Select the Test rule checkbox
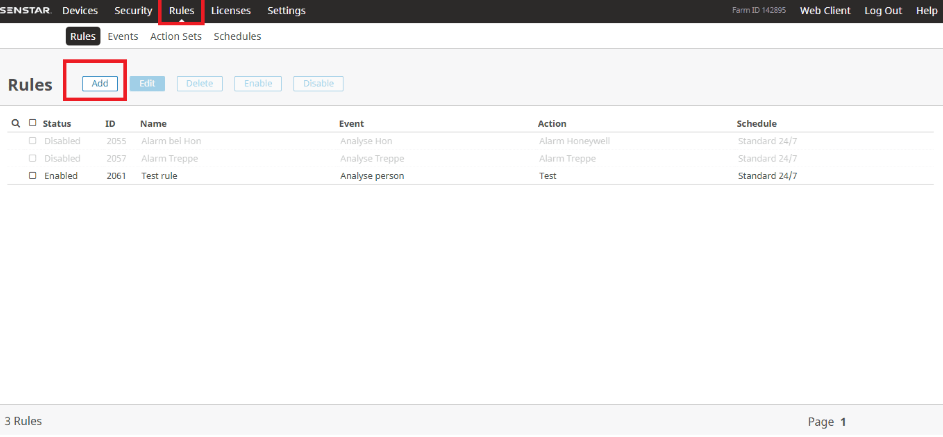 [x=32, y=176]
